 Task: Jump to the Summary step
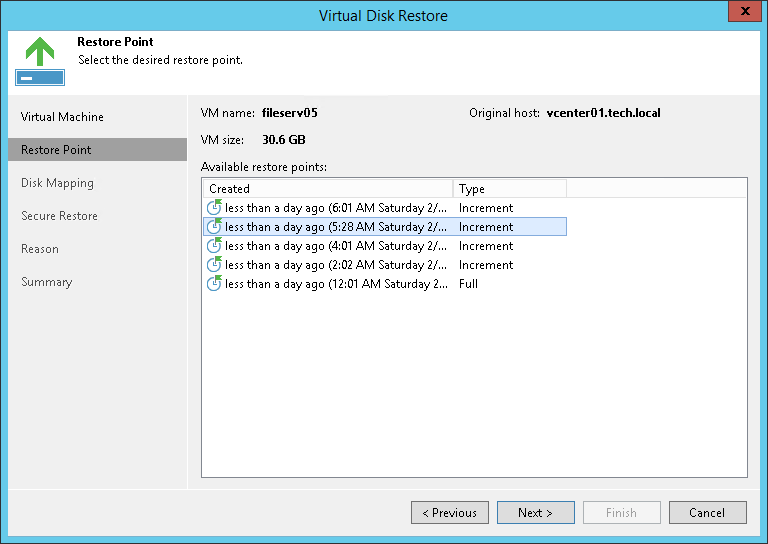point(47,282)
